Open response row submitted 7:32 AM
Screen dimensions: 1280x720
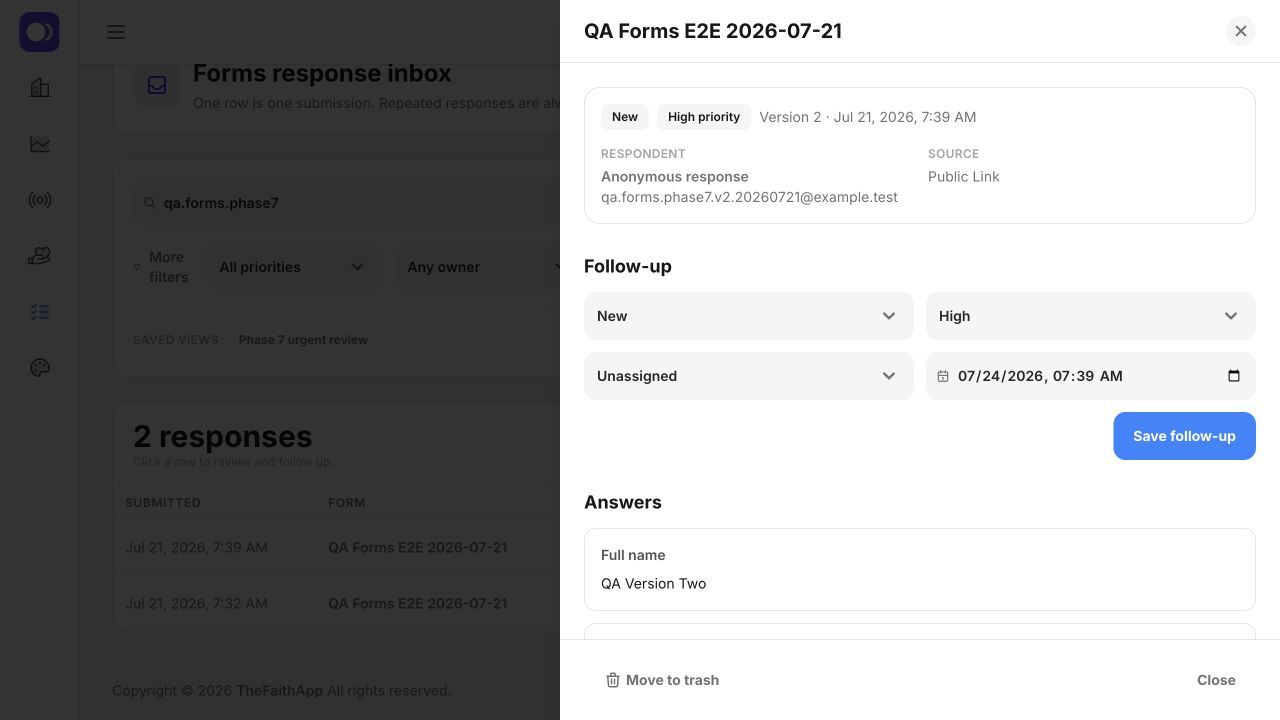(x=337, y=604)
